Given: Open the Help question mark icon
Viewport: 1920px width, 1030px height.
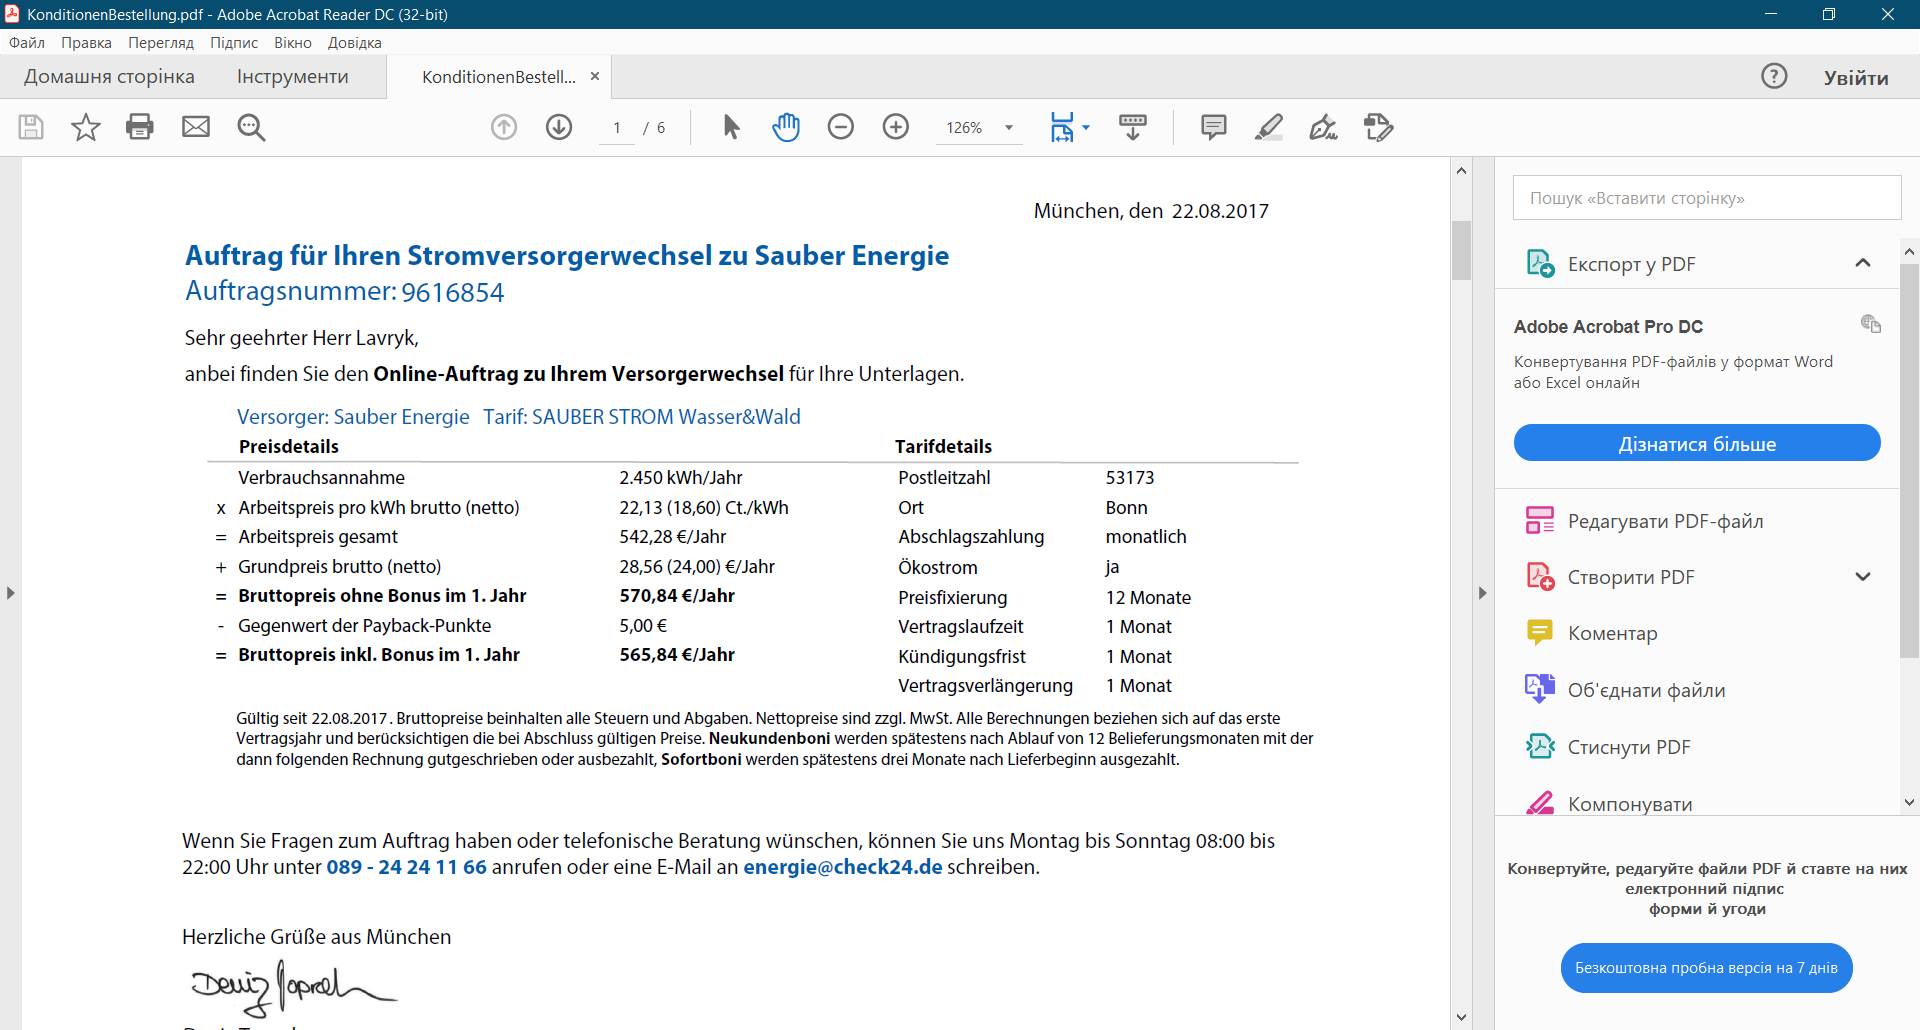Looking at the screenshot, I should point(1774,76).
